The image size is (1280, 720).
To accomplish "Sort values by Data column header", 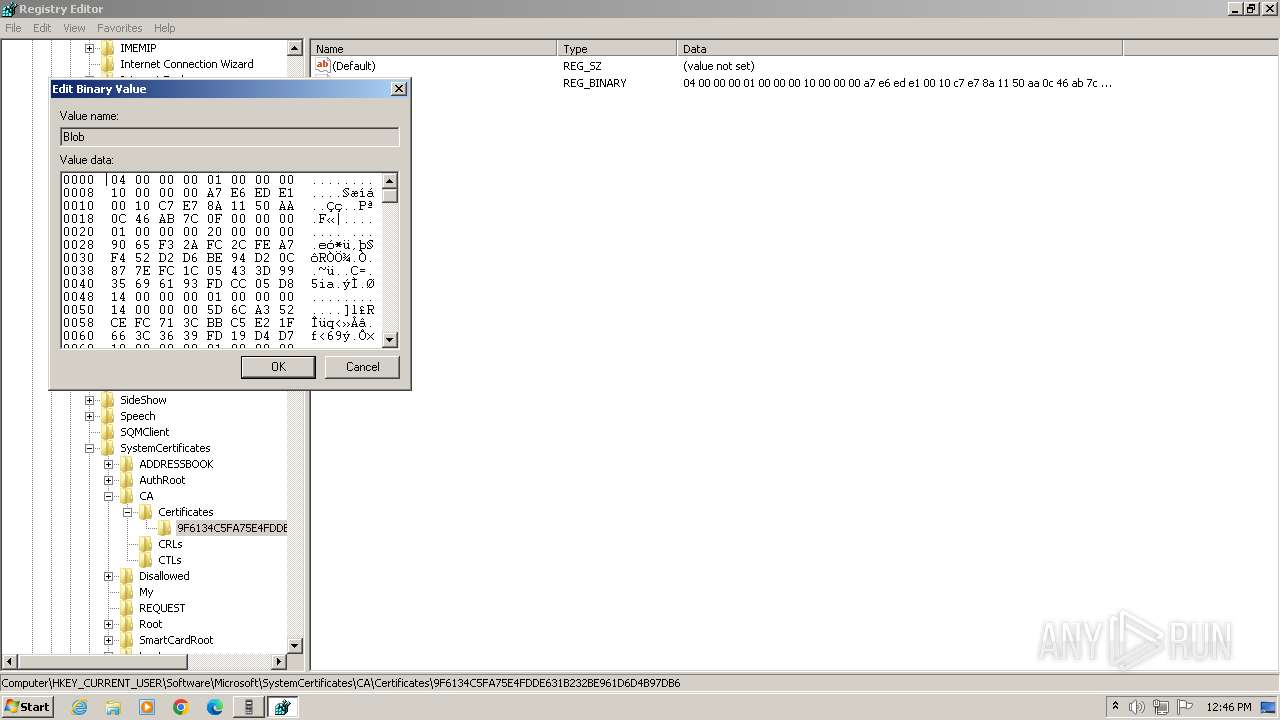I will pos(900,48).
